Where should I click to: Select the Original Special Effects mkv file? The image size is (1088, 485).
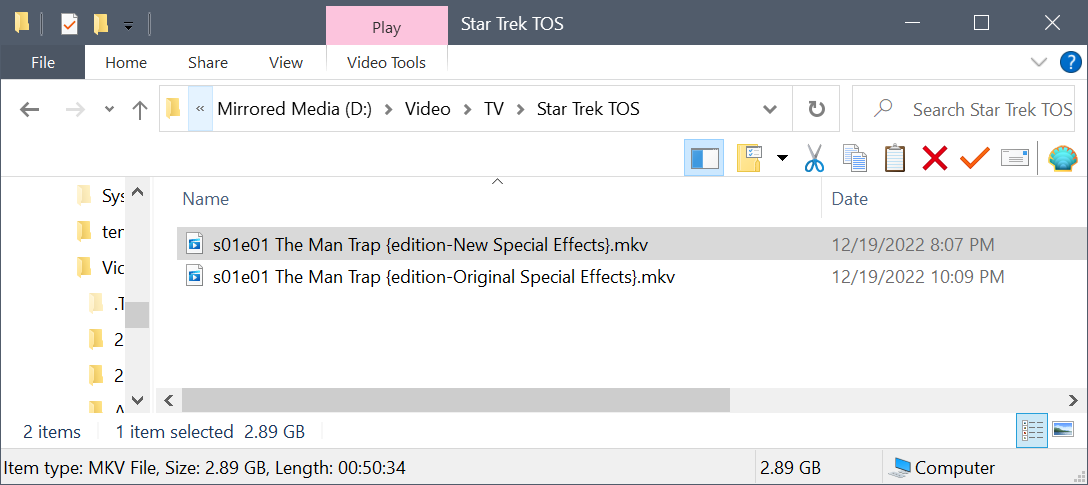[443, 277]
